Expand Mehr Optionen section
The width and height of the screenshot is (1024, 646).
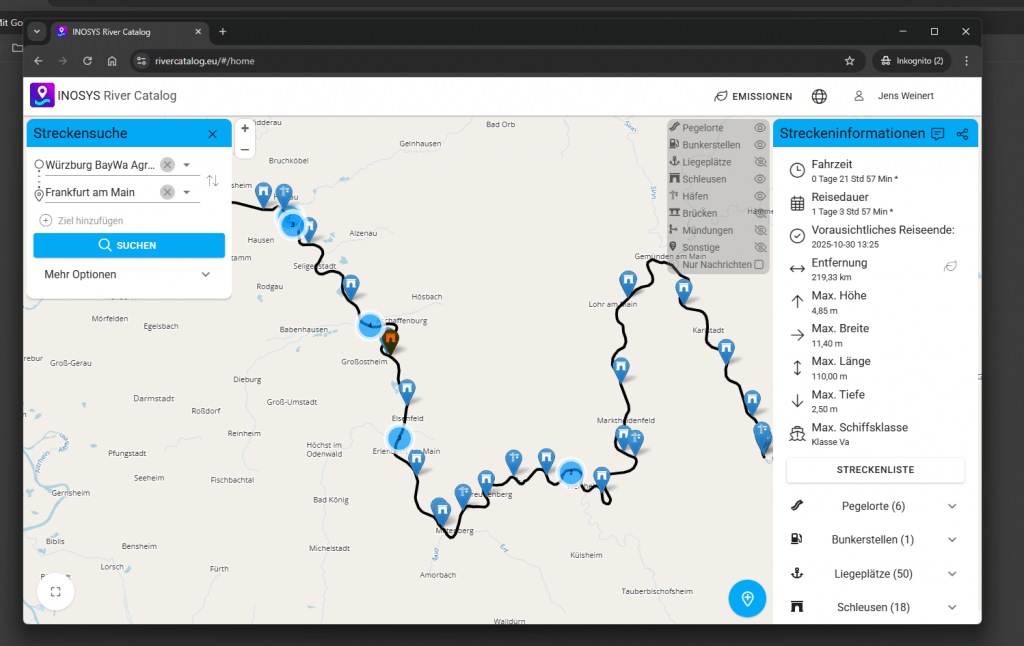point(206,274)
